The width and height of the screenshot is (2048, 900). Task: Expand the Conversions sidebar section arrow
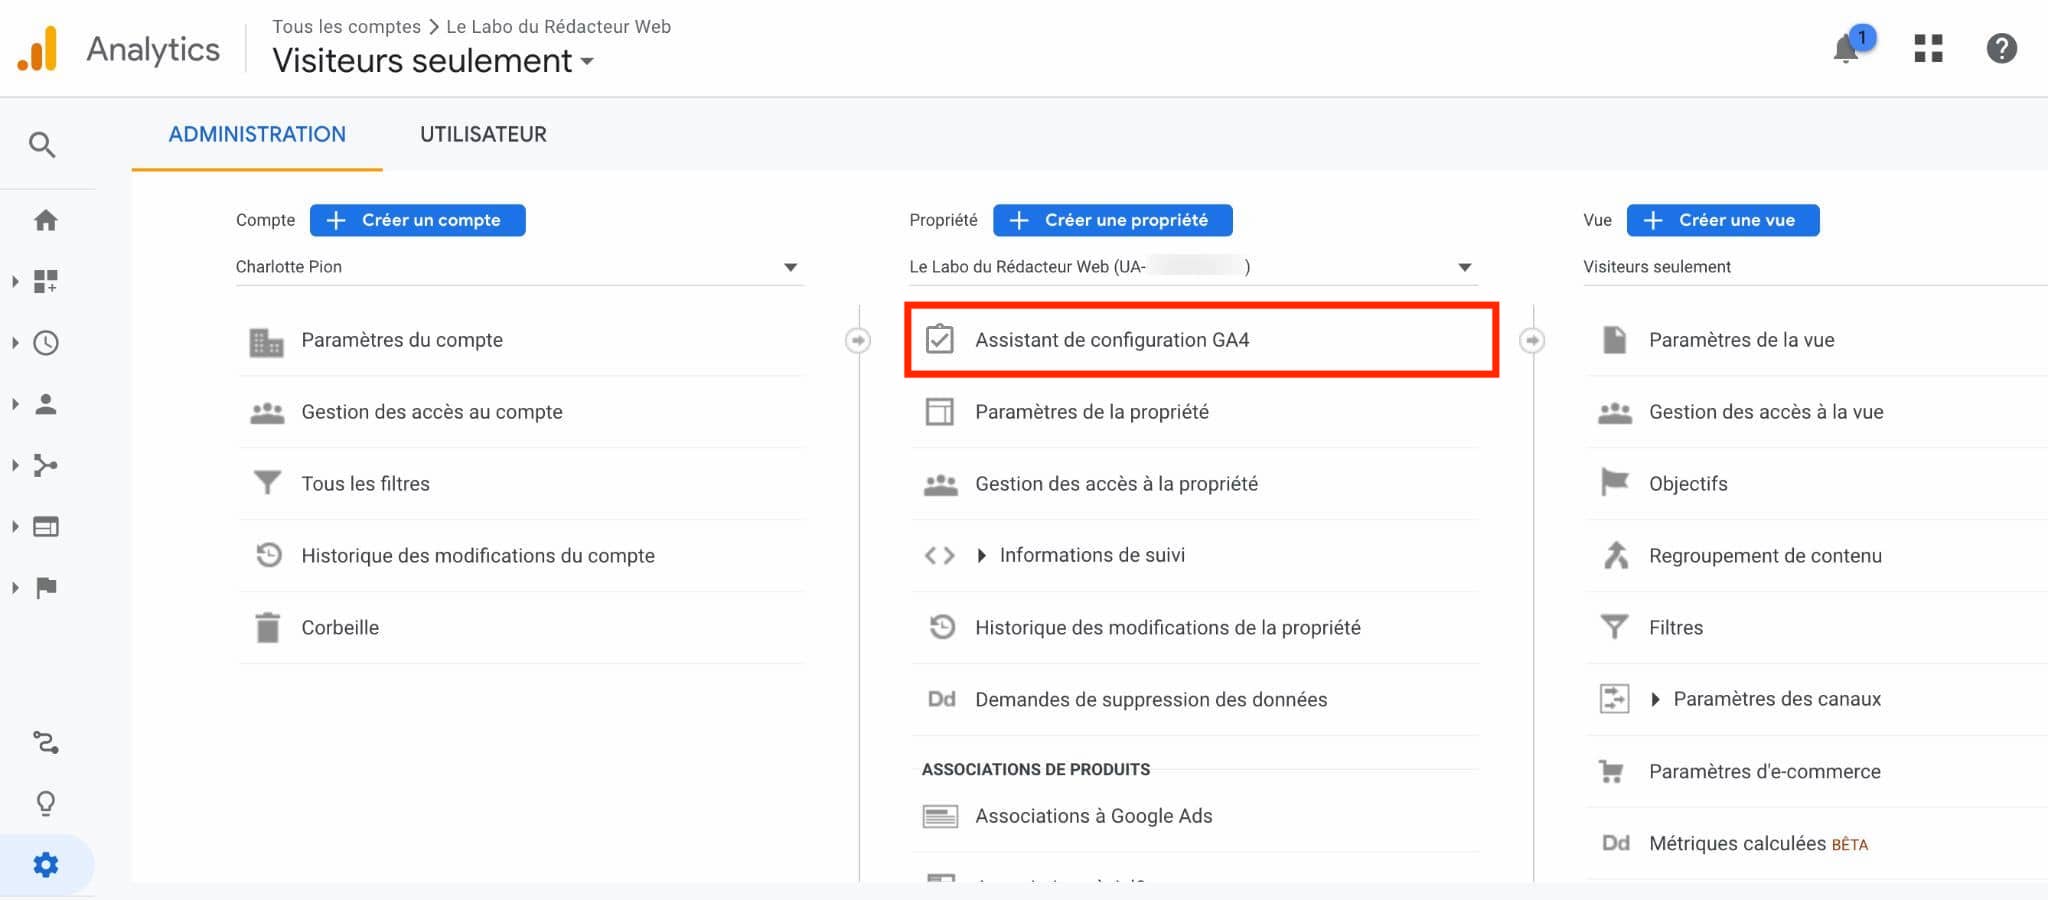(x=15, y=587)
